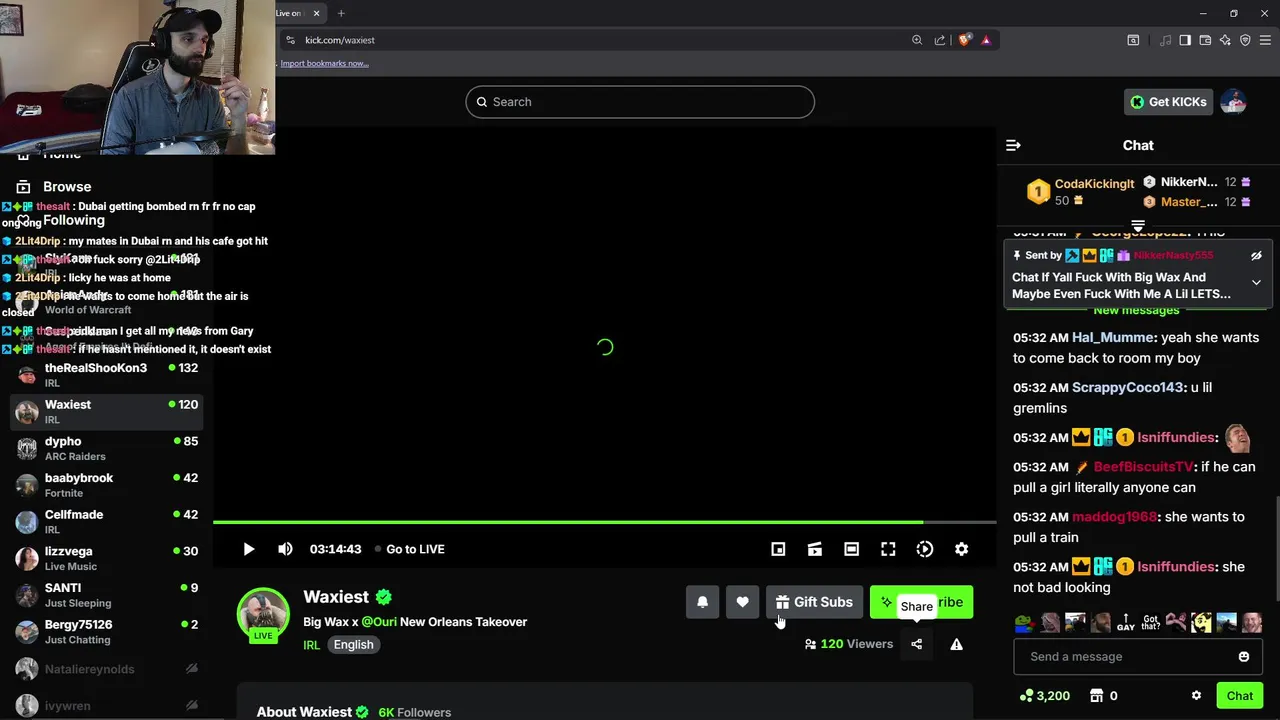
Task: Open the chat shop icon
Action: [x=1096, y=696]
